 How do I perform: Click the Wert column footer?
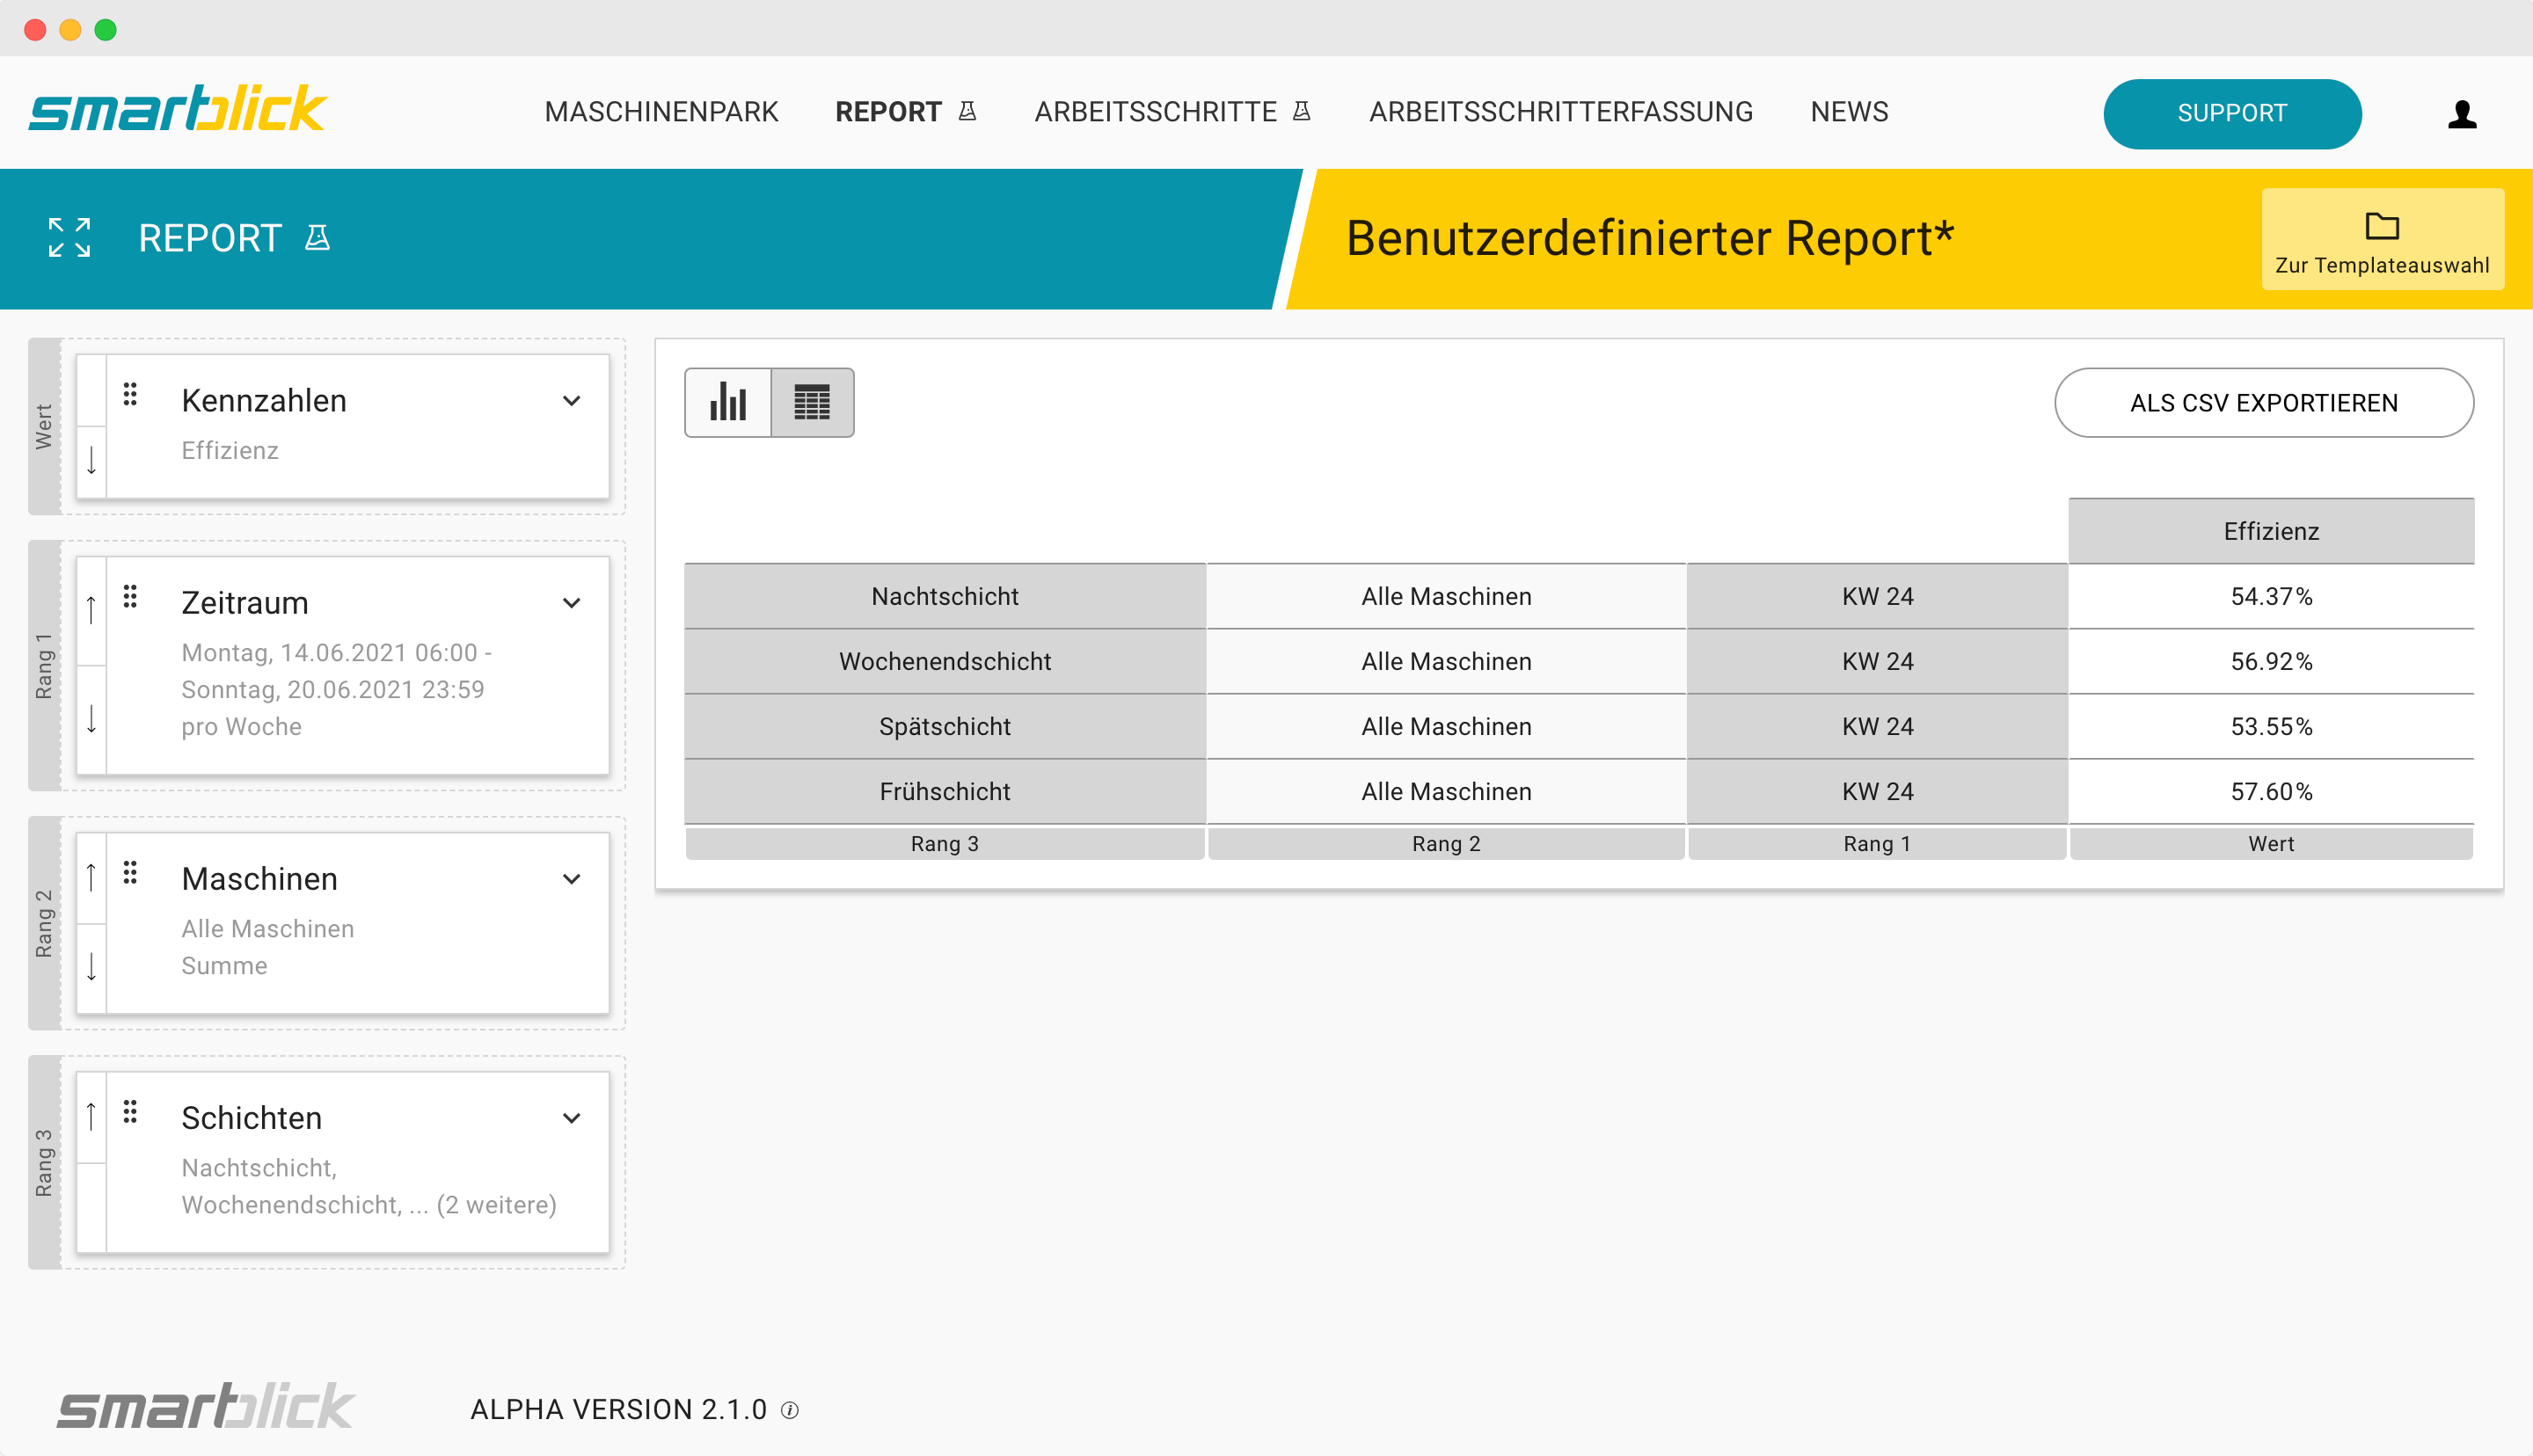tap(2271, 843)
